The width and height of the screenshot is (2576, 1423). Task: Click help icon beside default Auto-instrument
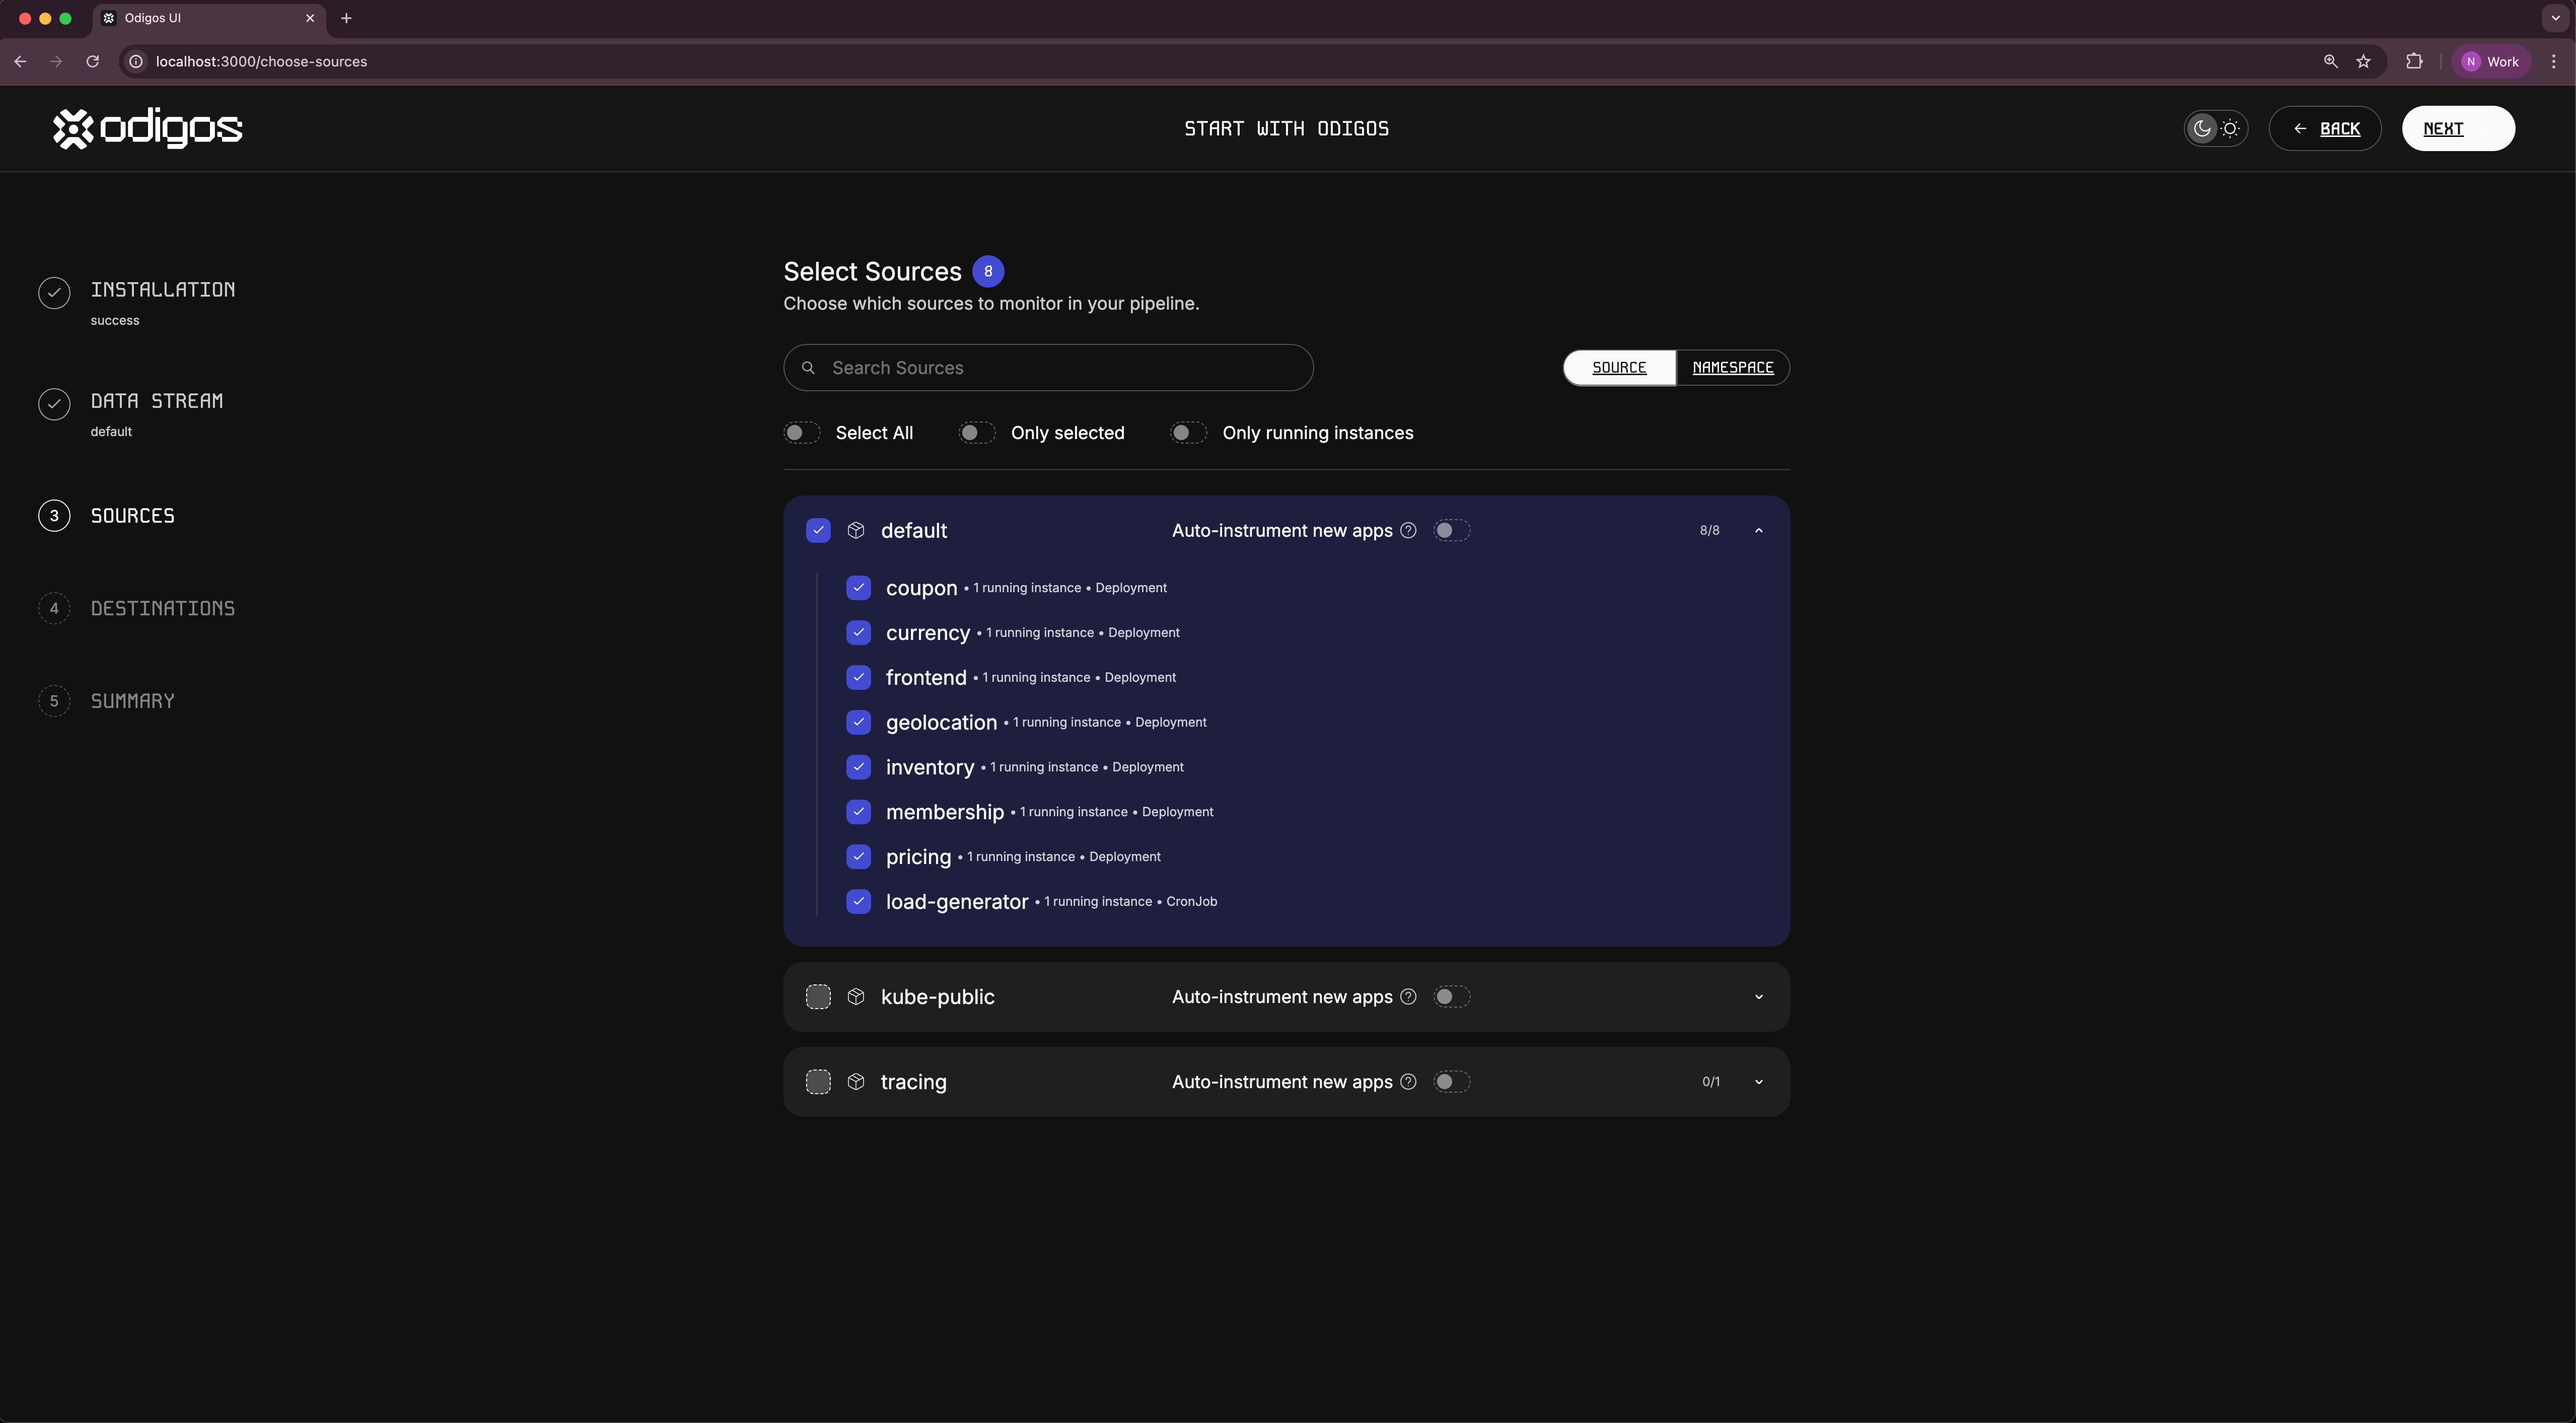pyautogui.click(x=1408, y=530)
